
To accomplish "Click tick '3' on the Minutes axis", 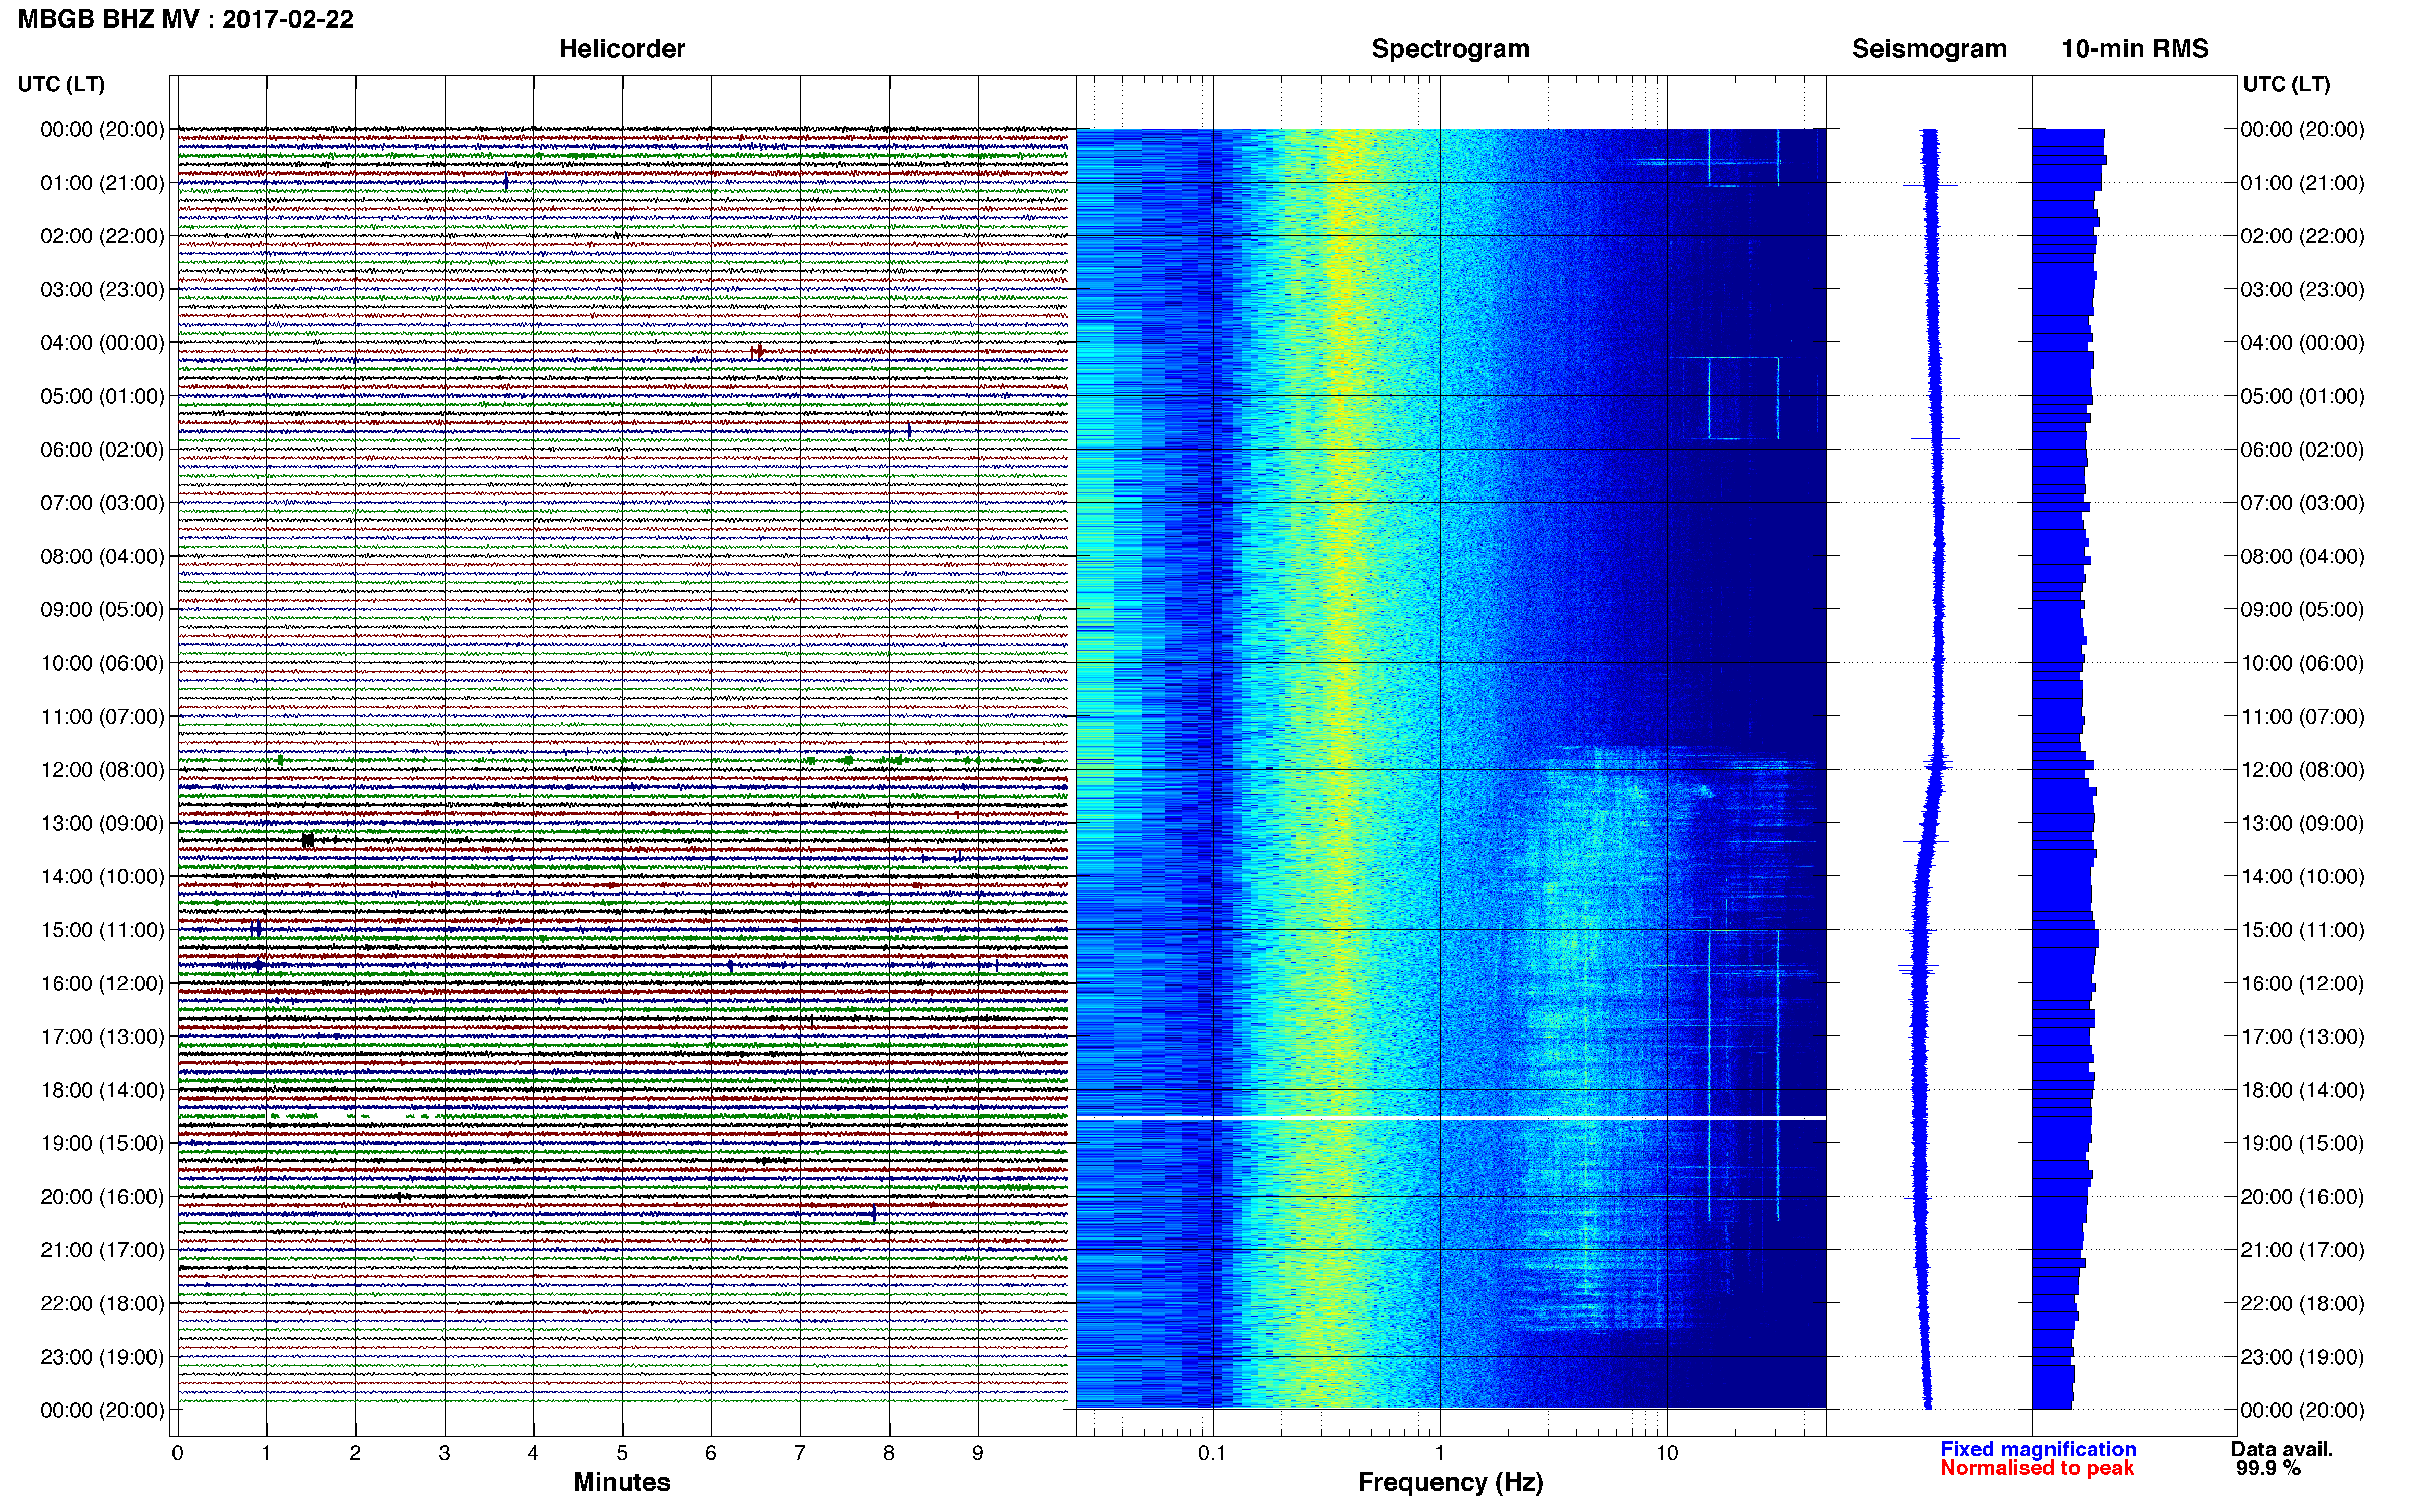I will 444,1454.
